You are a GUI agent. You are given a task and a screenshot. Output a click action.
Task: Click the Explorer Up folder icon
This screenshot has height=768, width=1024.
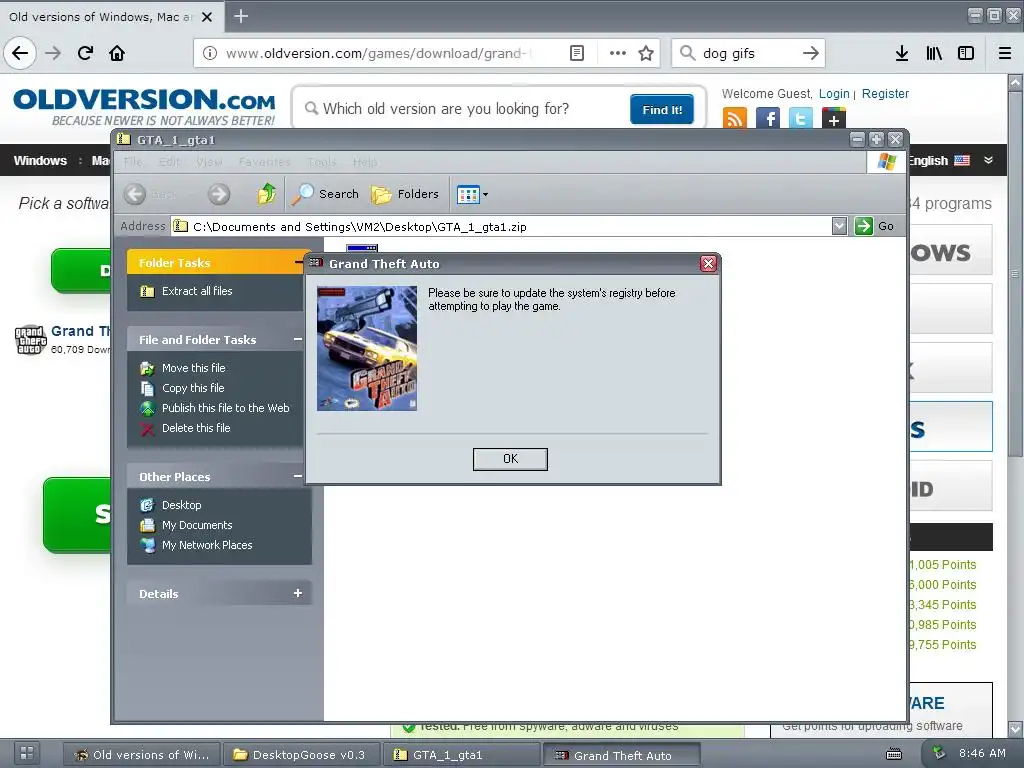(x=266, y=194)
